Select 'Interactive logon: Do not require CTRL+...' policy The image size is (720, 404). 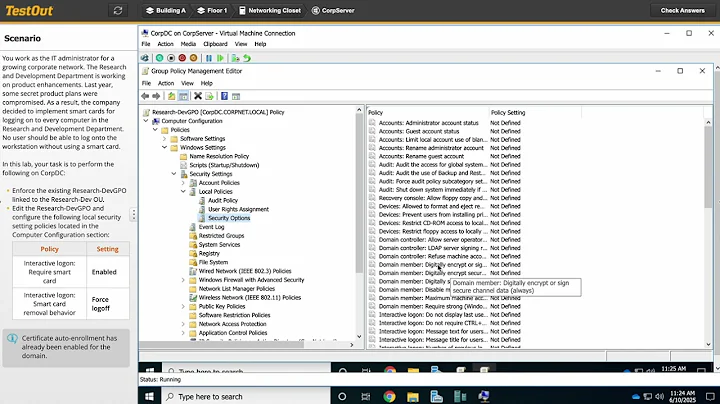(x=432, y=323)
